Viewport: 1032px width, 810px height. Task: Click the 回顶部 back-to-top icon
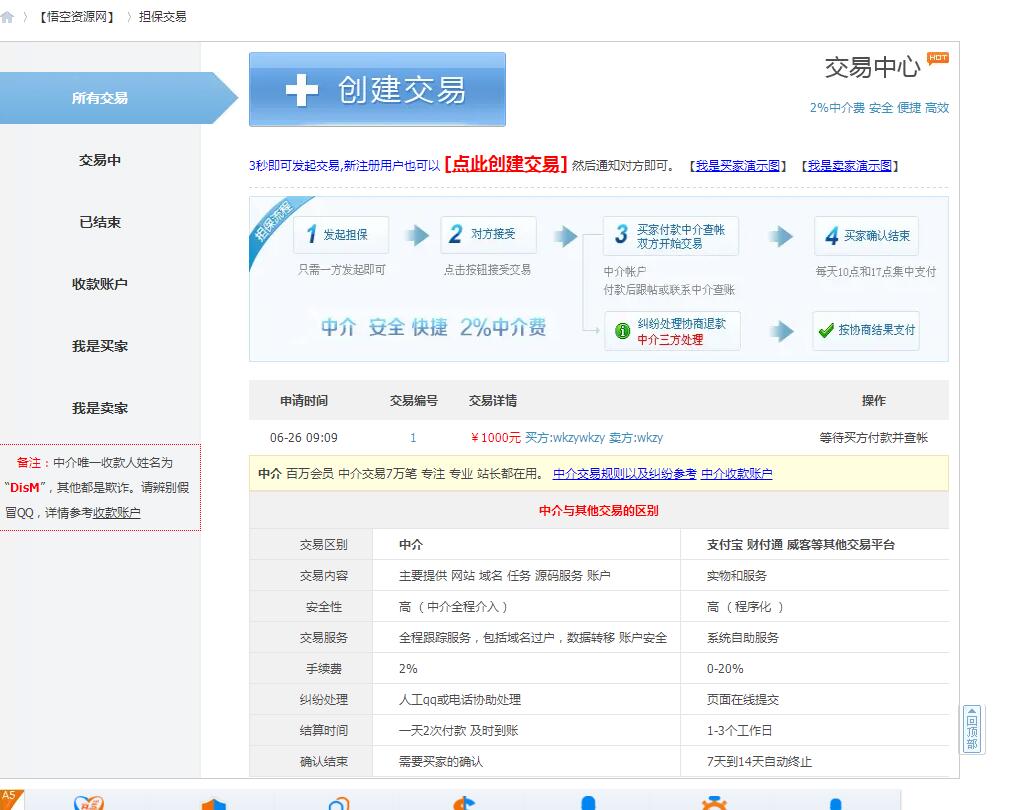tap(971, 729)
